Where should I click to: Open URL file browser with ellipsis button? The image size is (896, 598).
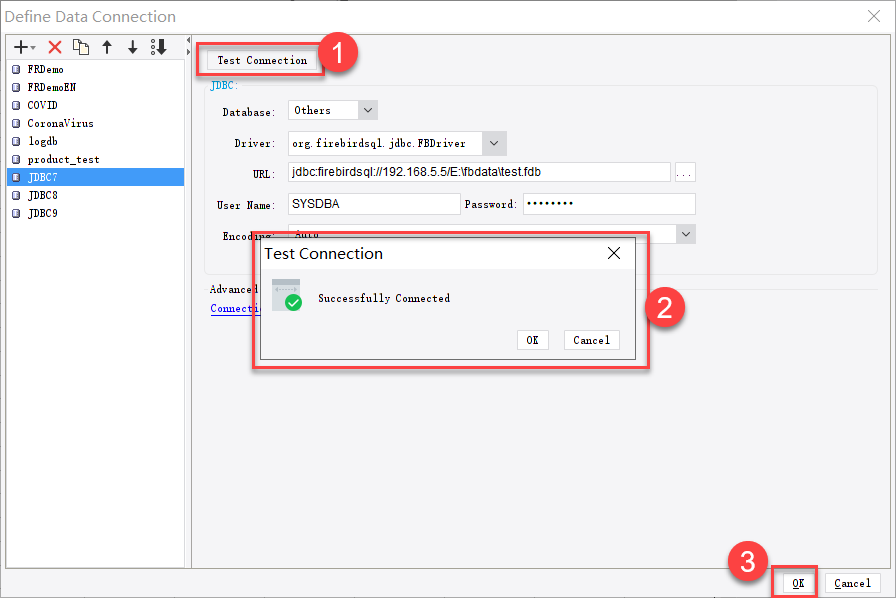pyautogui.click(x=685, y=171)
